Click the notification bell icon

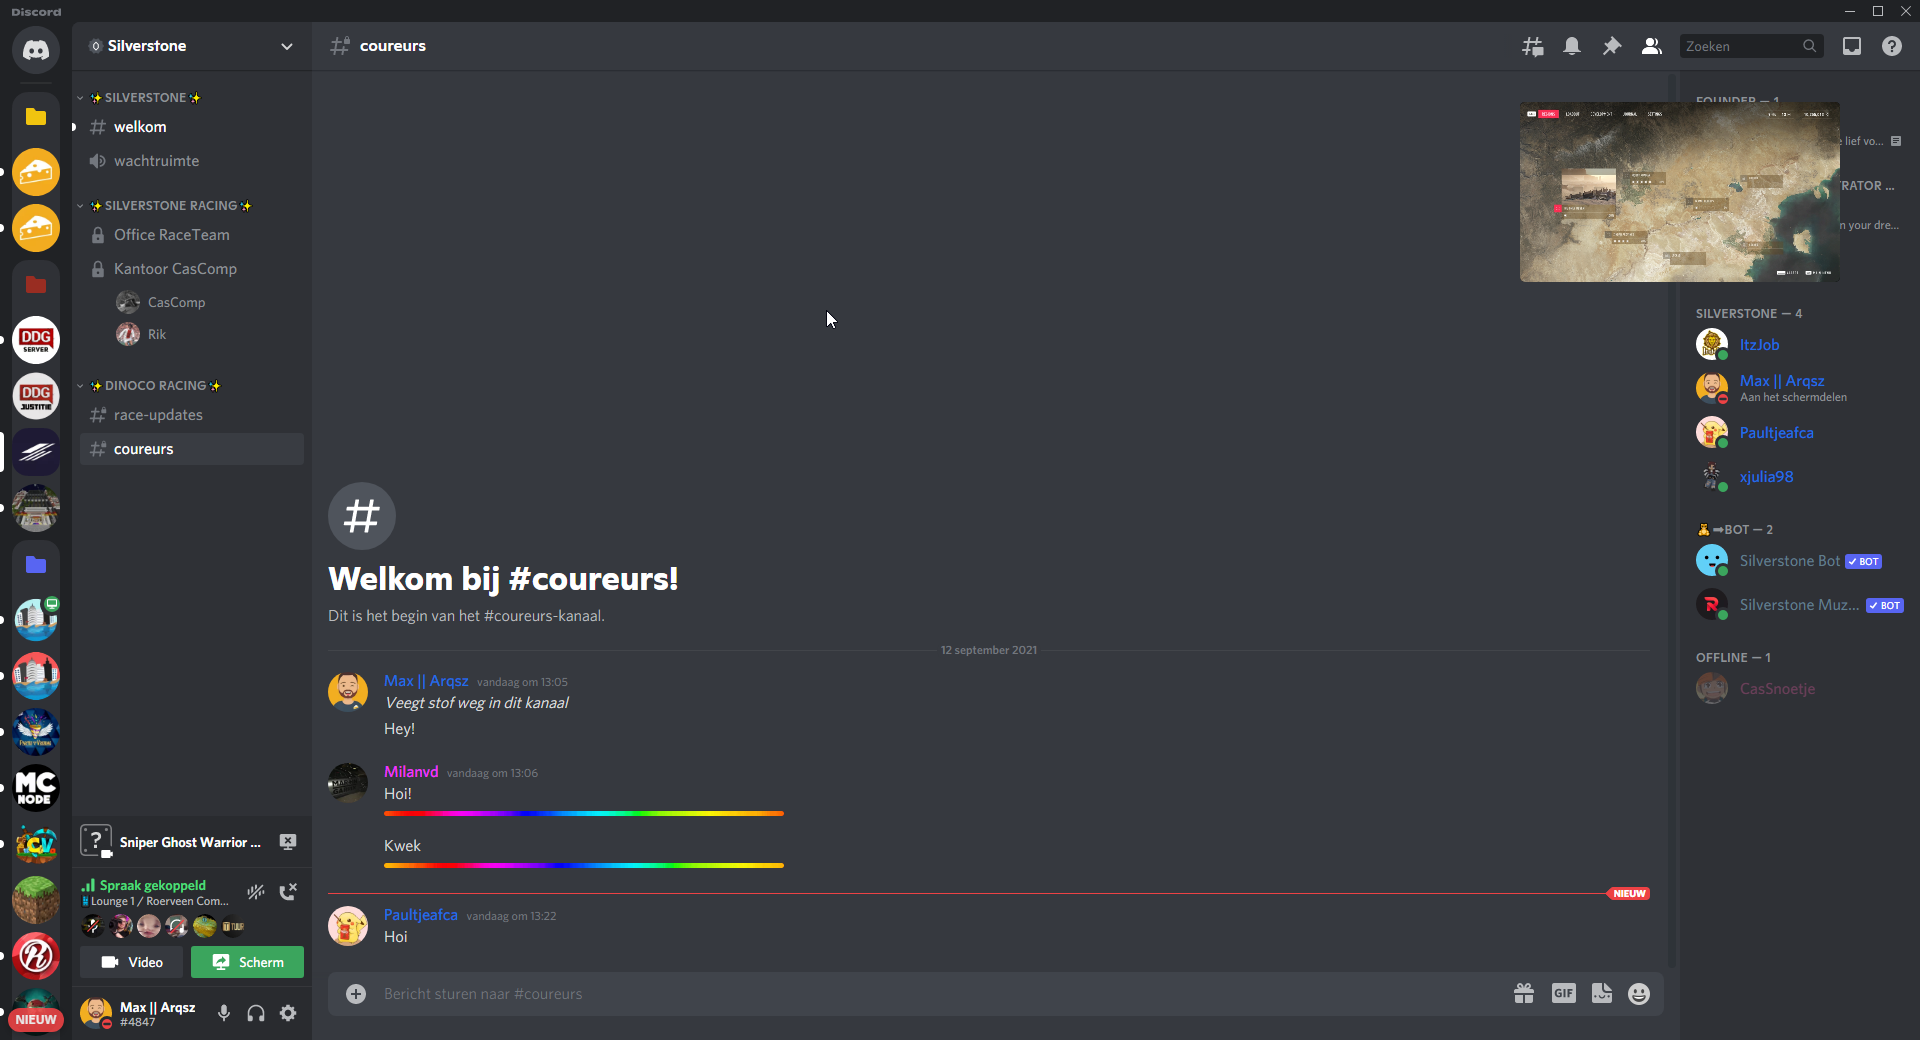tap(1572, 46)
